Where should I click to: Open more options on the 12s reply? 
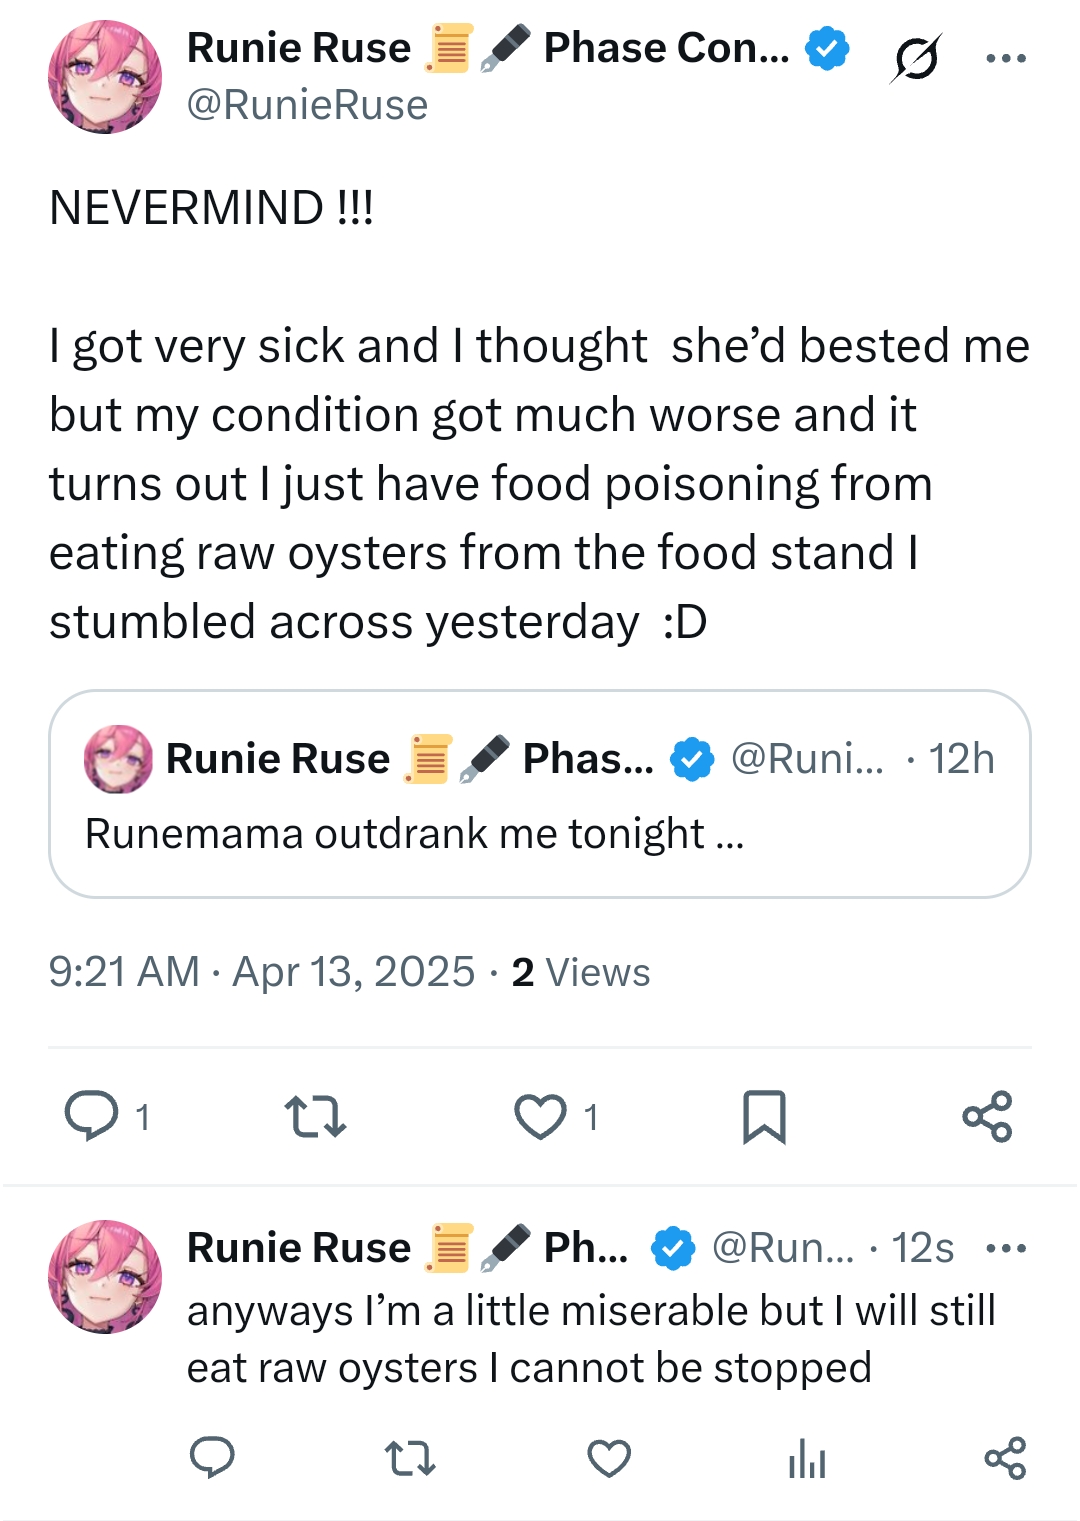(x=1005, y=1248)
